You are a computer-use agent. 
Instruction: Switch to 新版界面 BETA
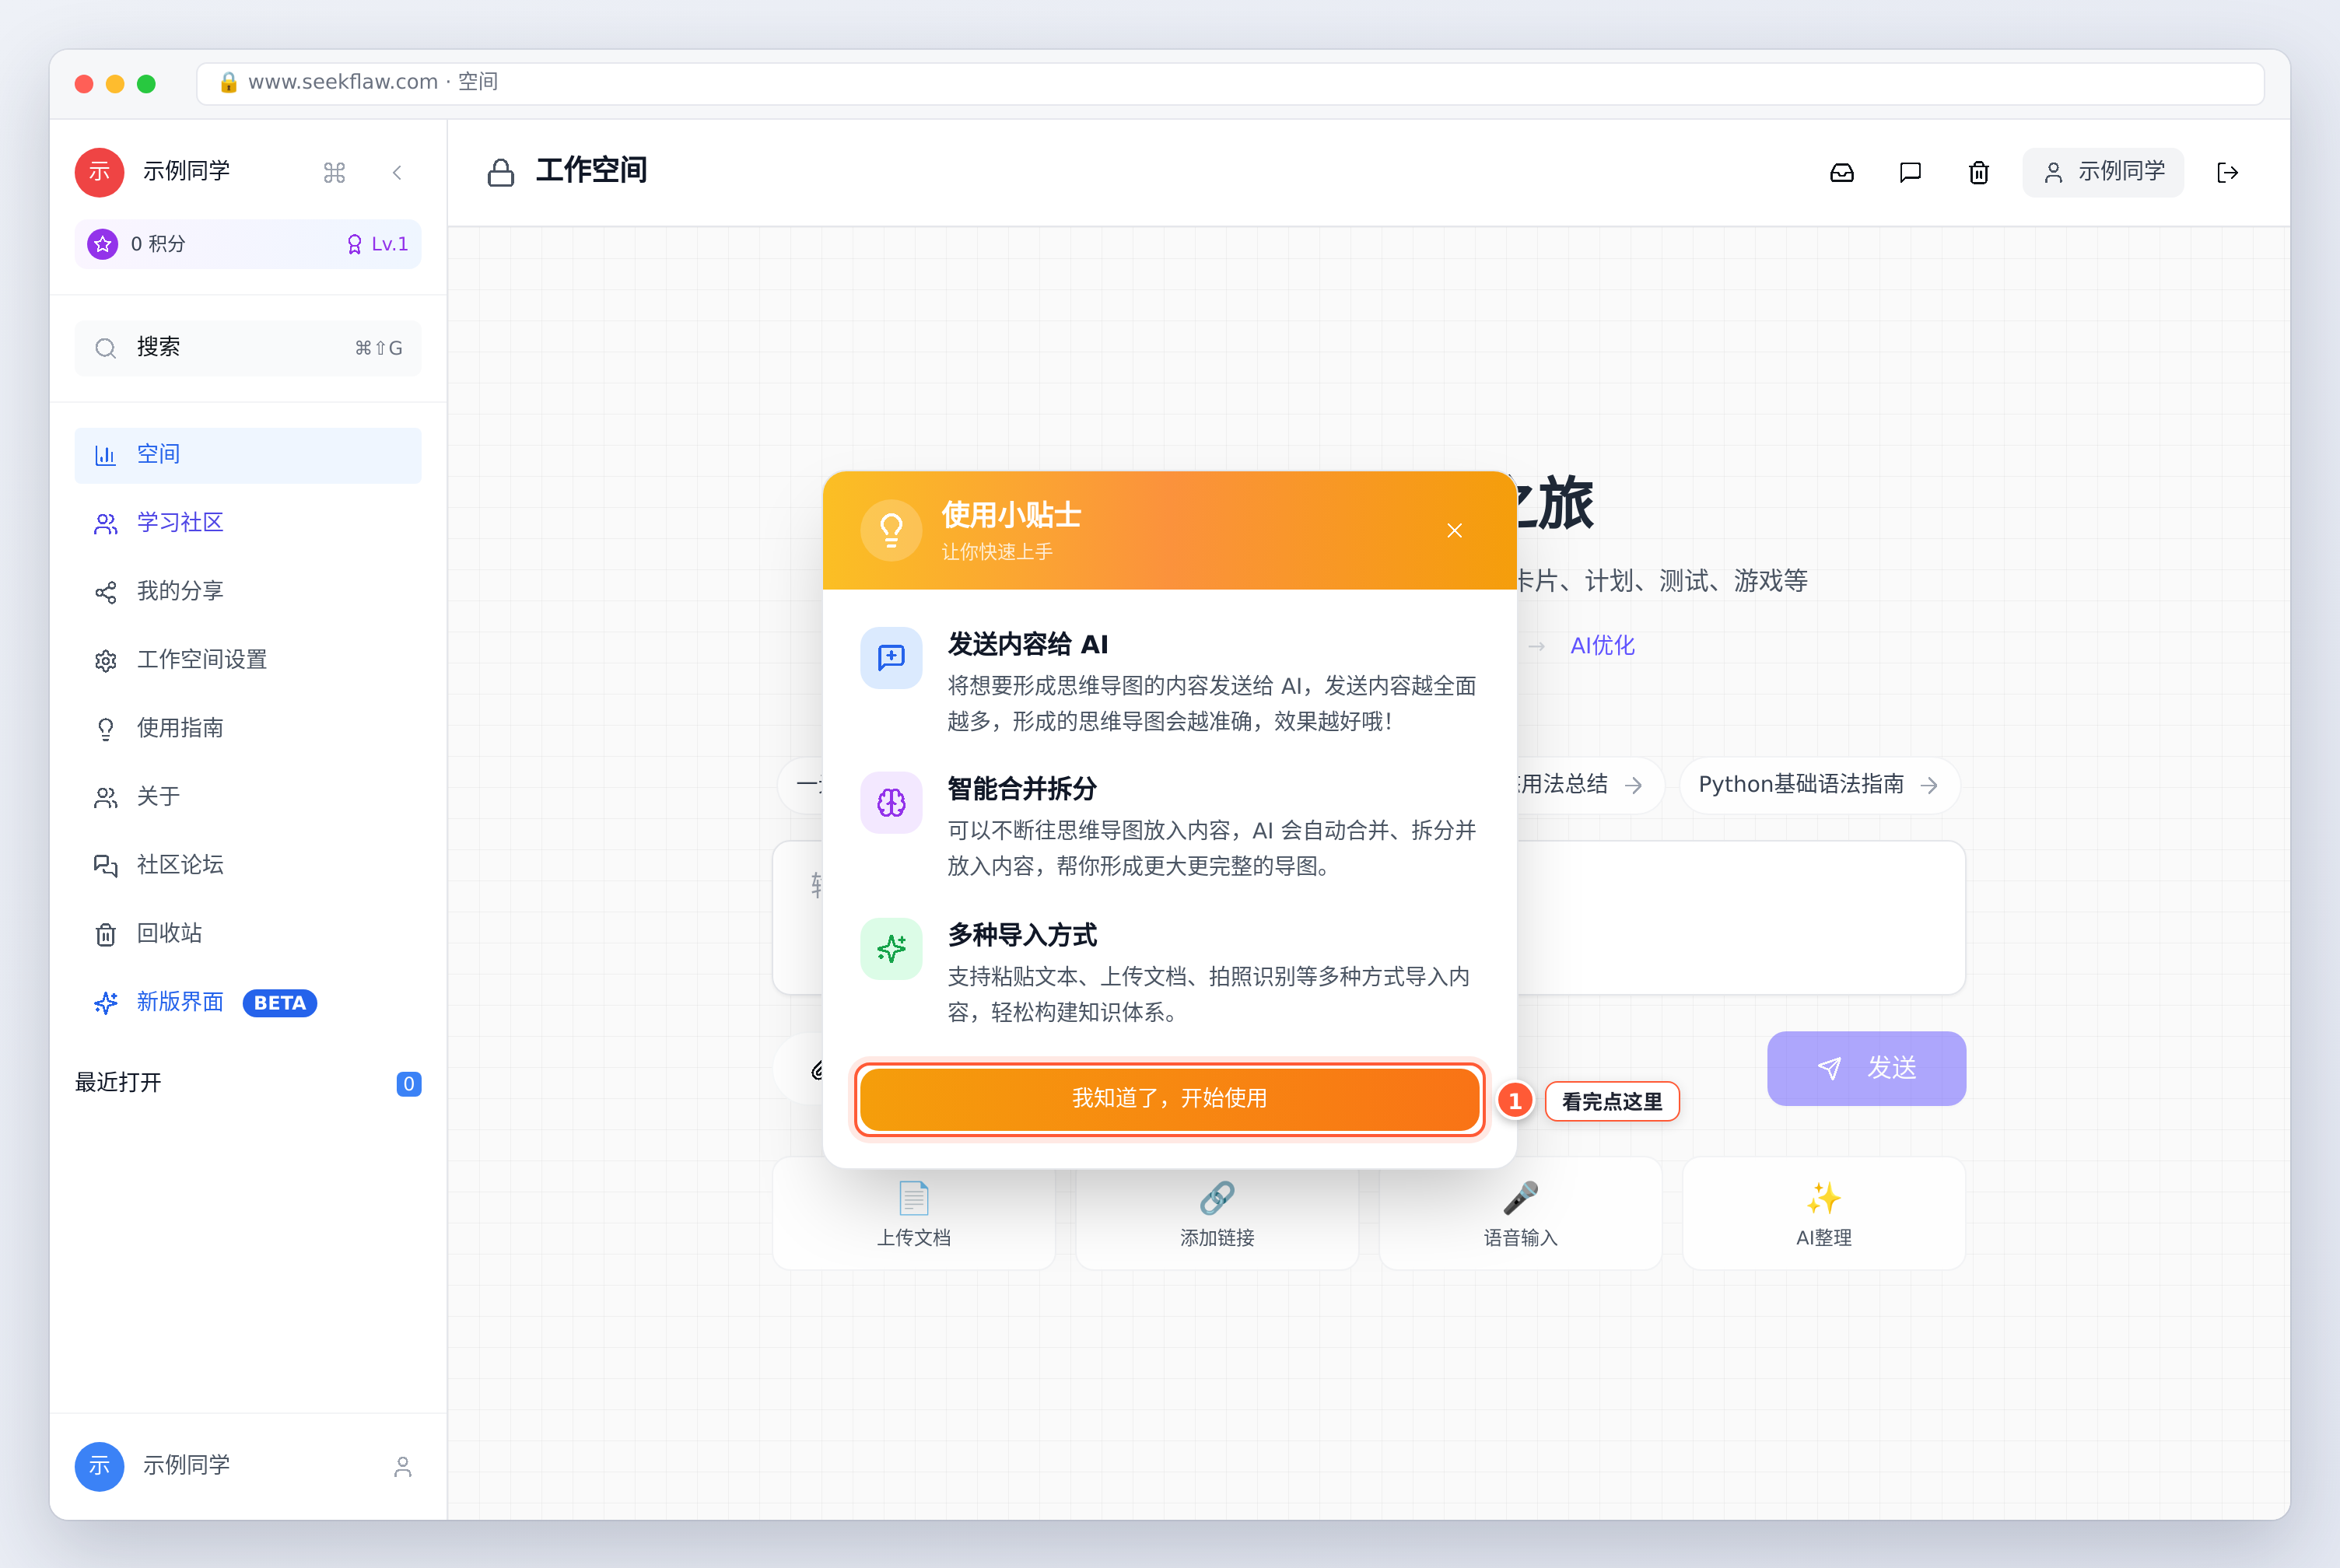248,1002
